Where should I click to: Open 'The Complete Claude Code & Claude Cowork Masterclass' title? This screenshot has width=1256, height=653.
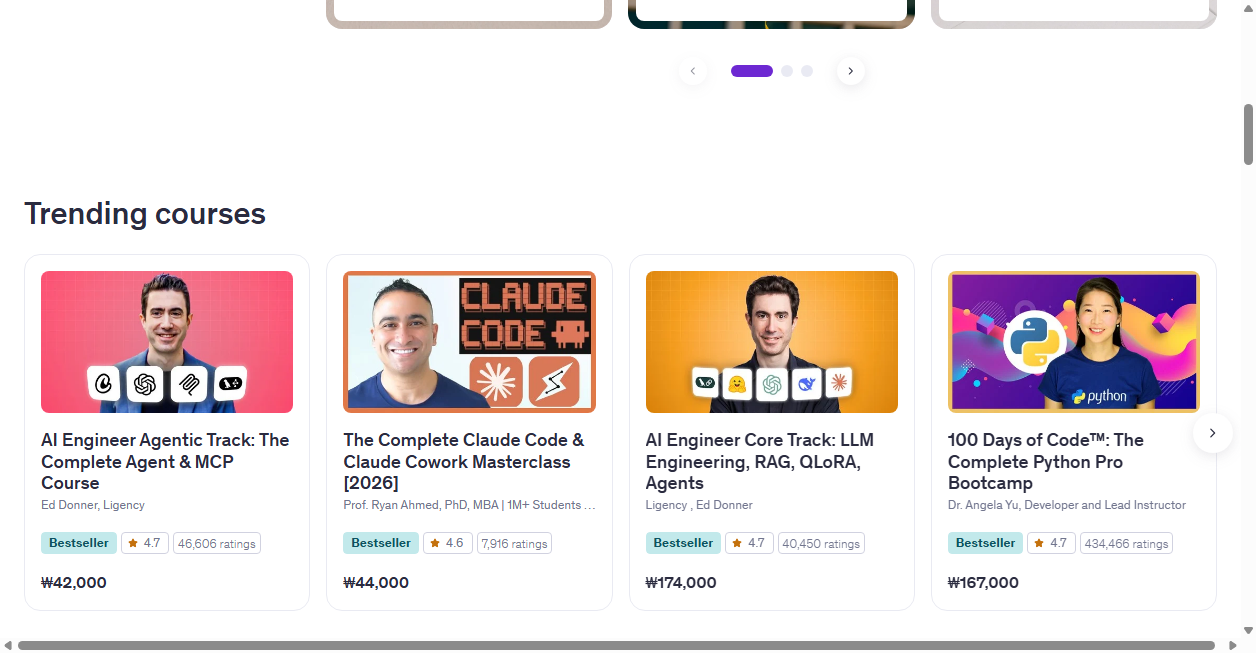click(464, 461)
